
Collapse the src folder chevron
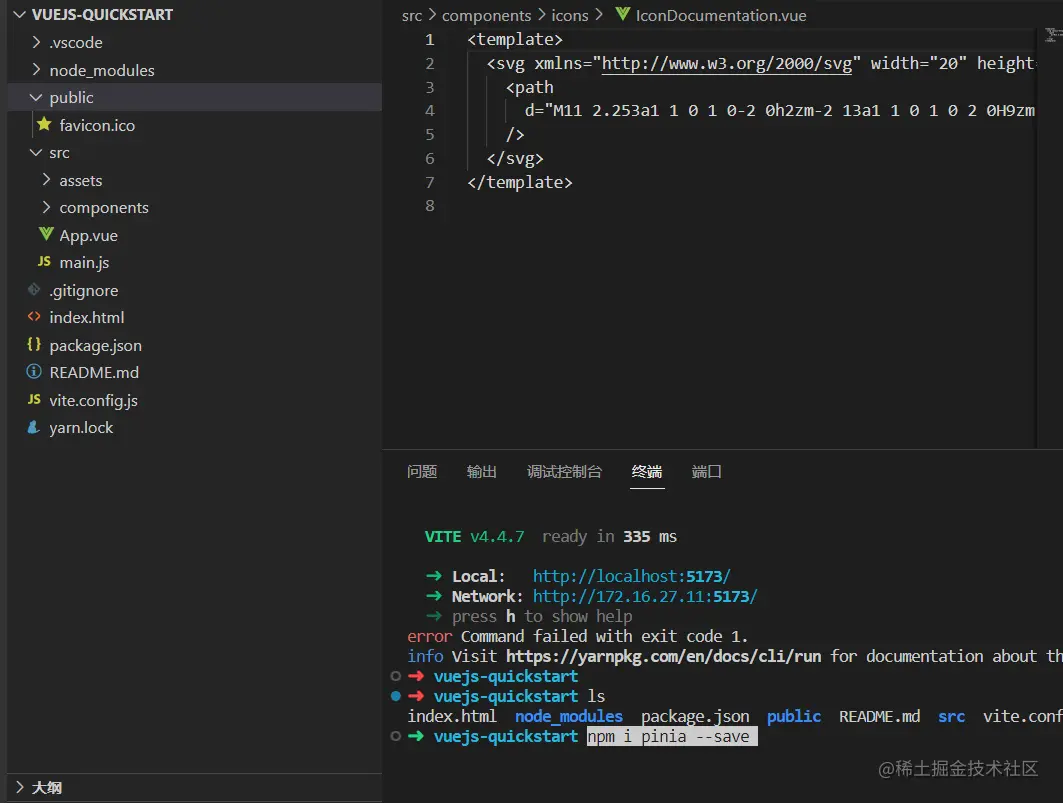pyautogui.click(x=36, y=153)
